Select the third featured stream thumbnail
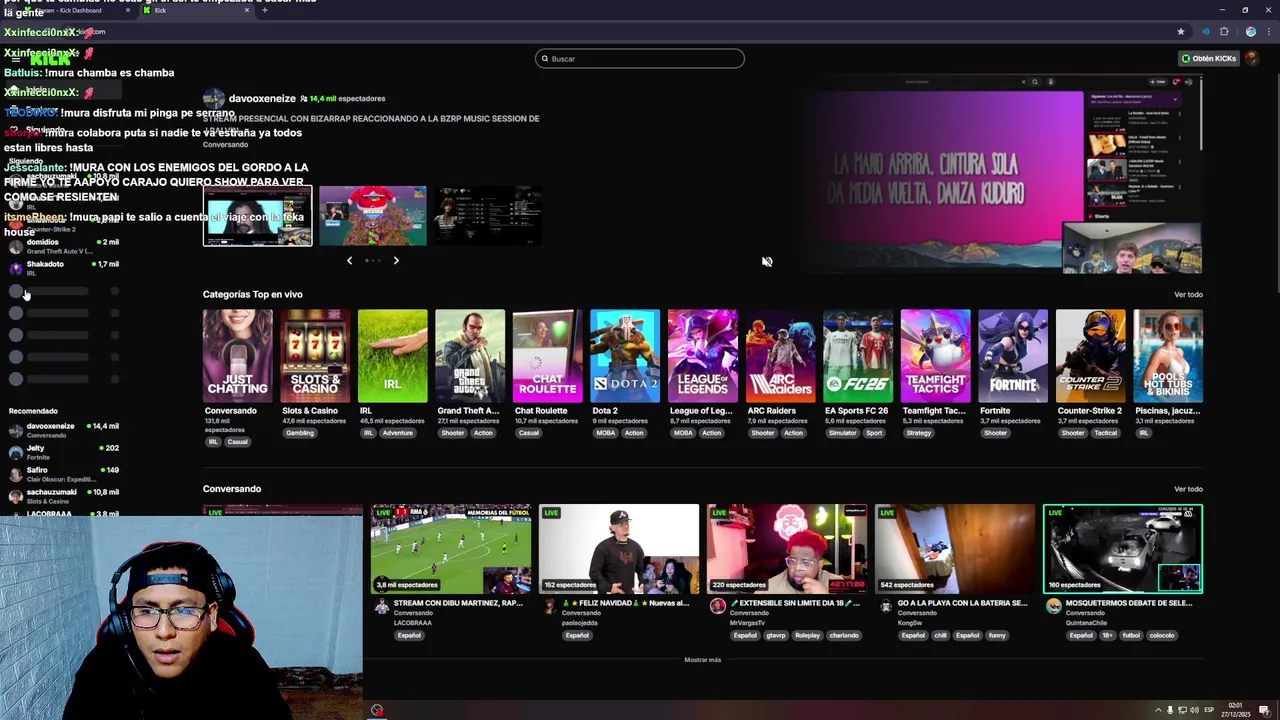 pyautogui.click(x=488, y=215)
